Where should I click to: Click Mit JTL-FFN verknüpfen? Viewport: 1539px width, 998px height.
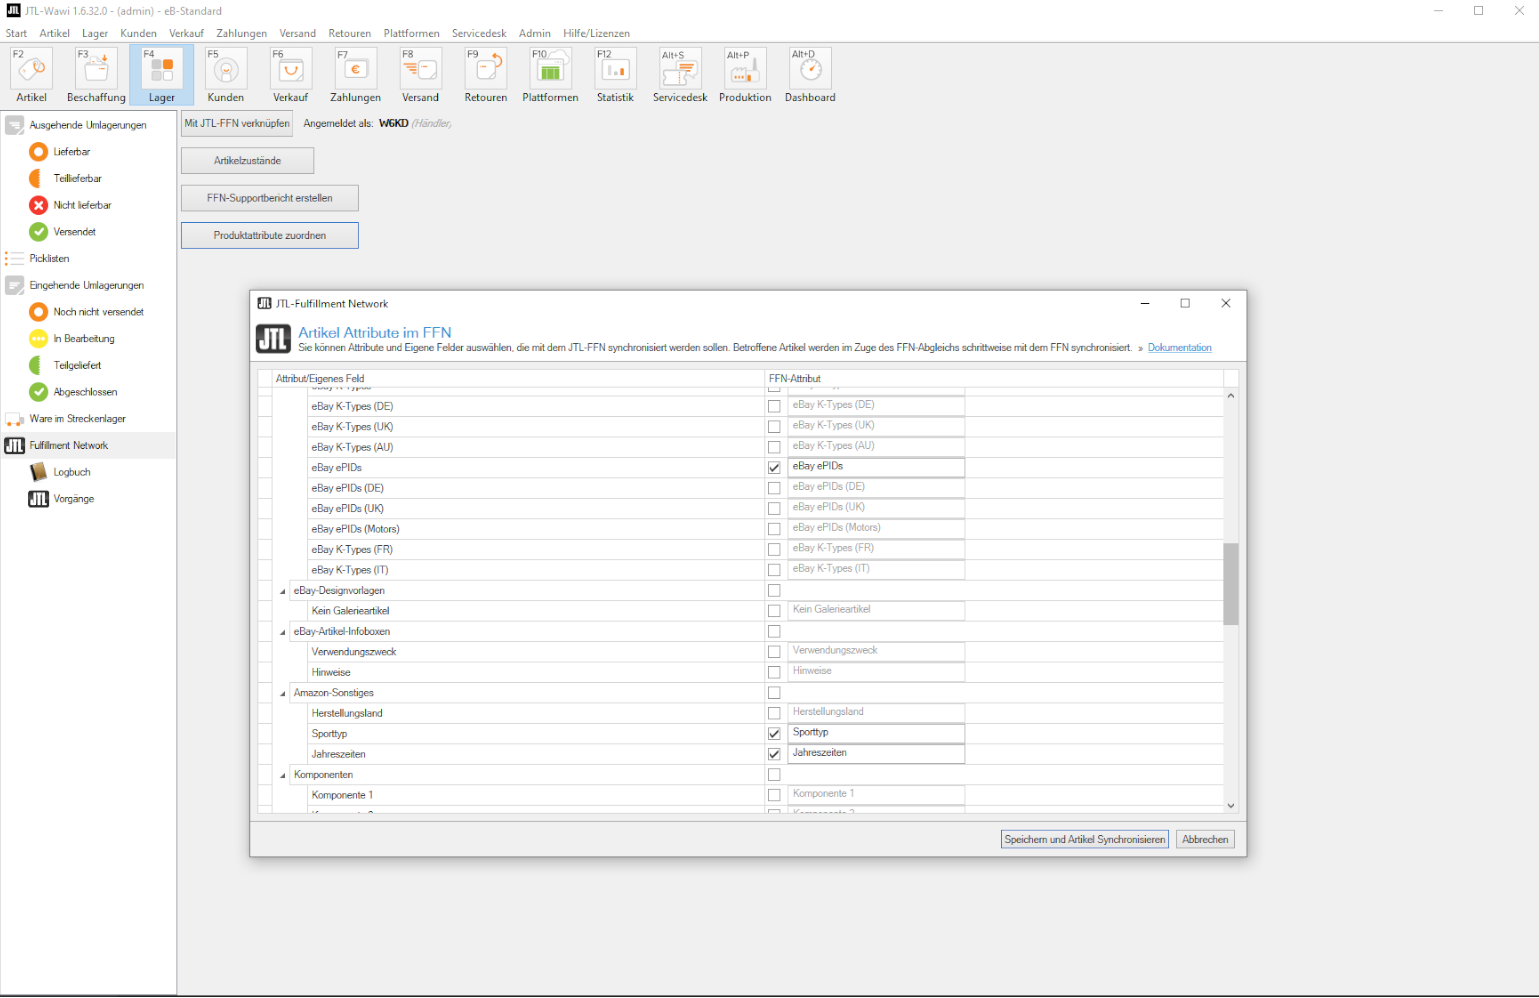point(237,124)
